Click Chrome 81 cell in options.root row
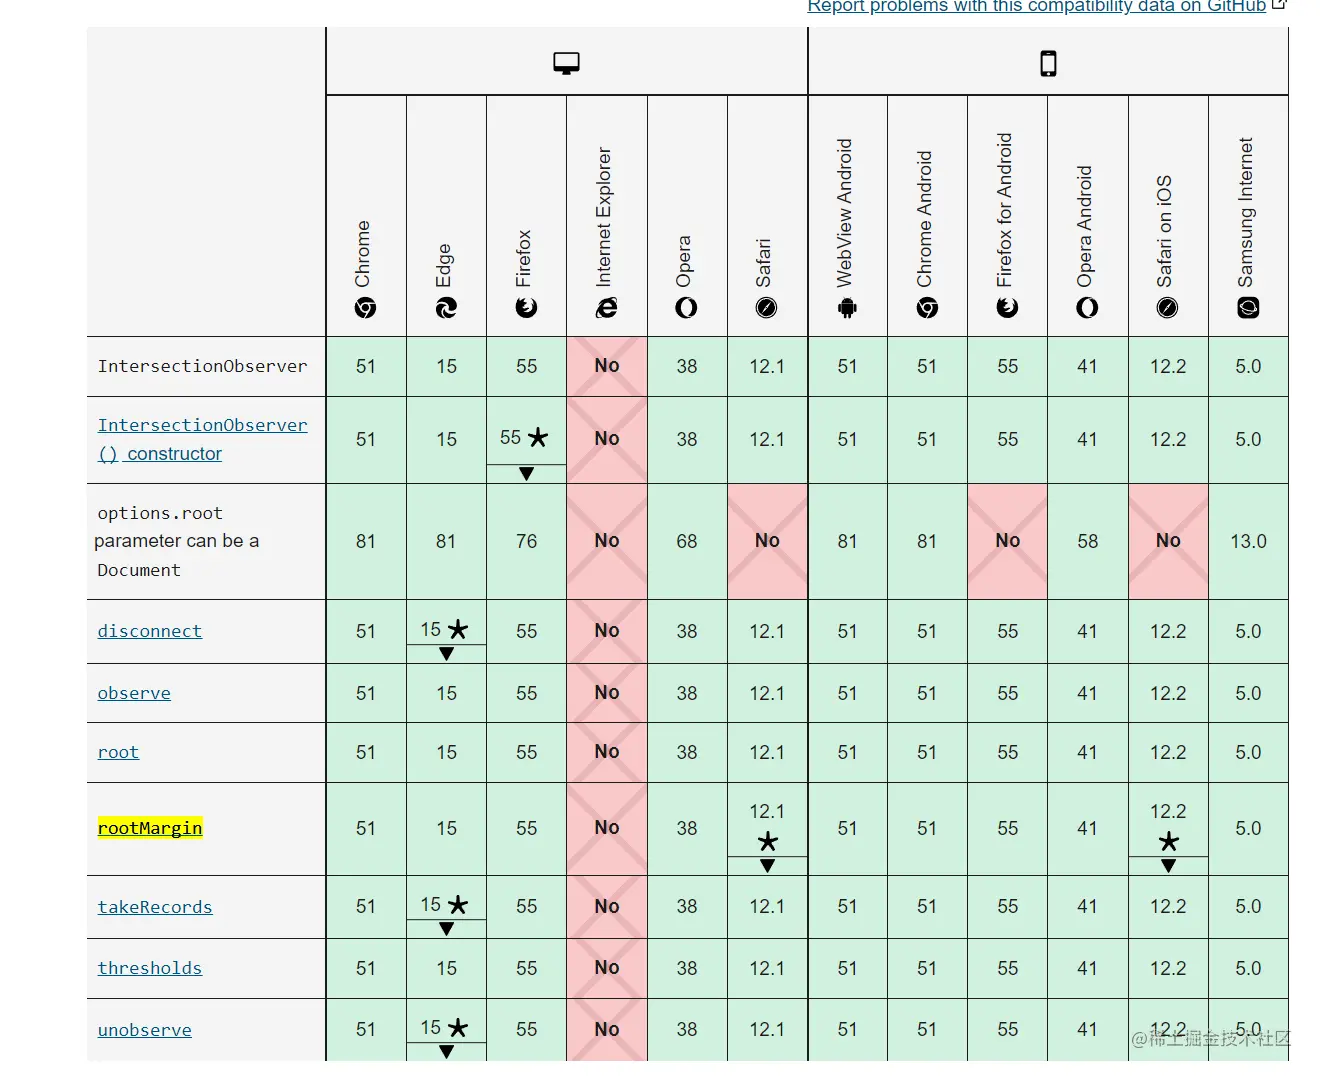1320x1077 pixels. pos(366,541)
